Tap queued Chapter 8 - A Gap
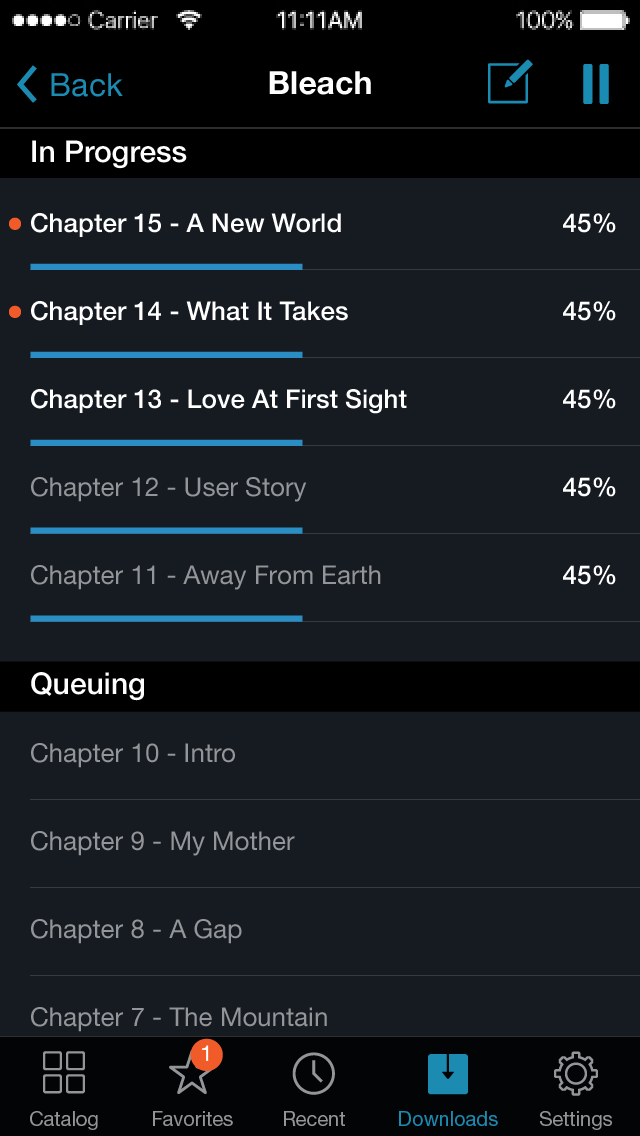The height and width of the screenshot is (1136, 640). click(136, 929)
